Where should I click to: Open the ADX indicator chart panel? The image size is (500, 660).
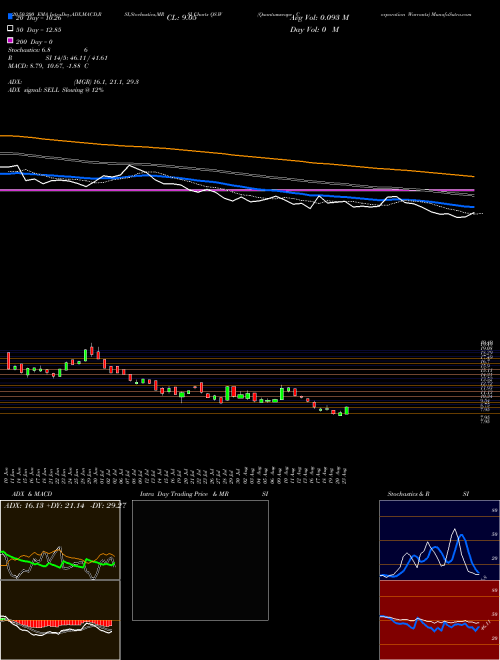(x=60, y=540)
